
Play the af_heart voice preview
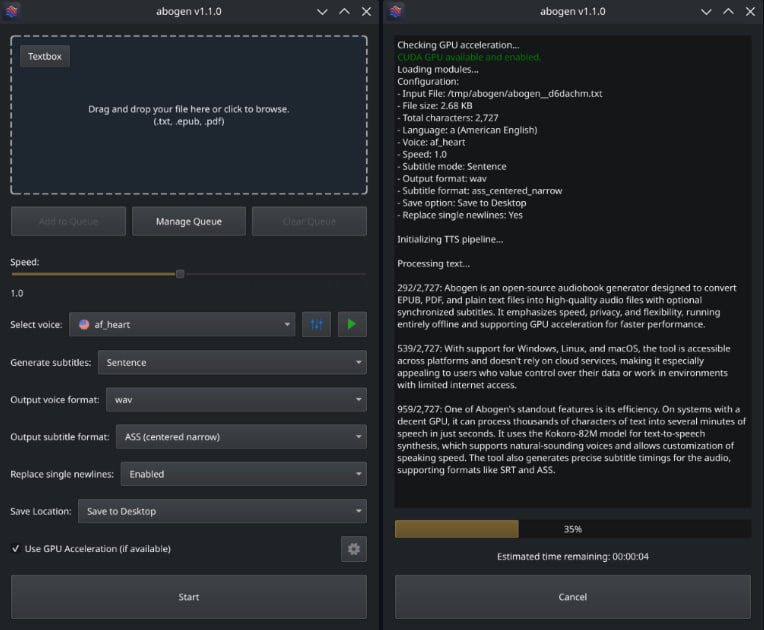(352, 325)
